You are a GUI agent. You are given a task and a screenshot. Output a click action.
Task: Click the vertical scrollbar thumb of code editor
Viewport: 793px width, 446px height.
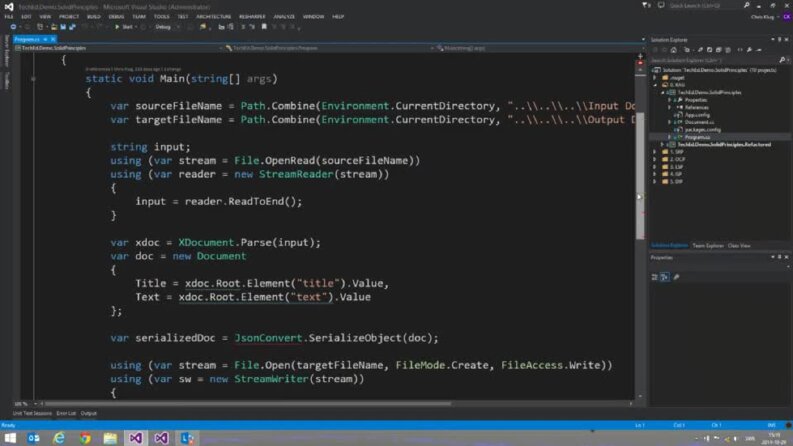click(x=640, y=174)
